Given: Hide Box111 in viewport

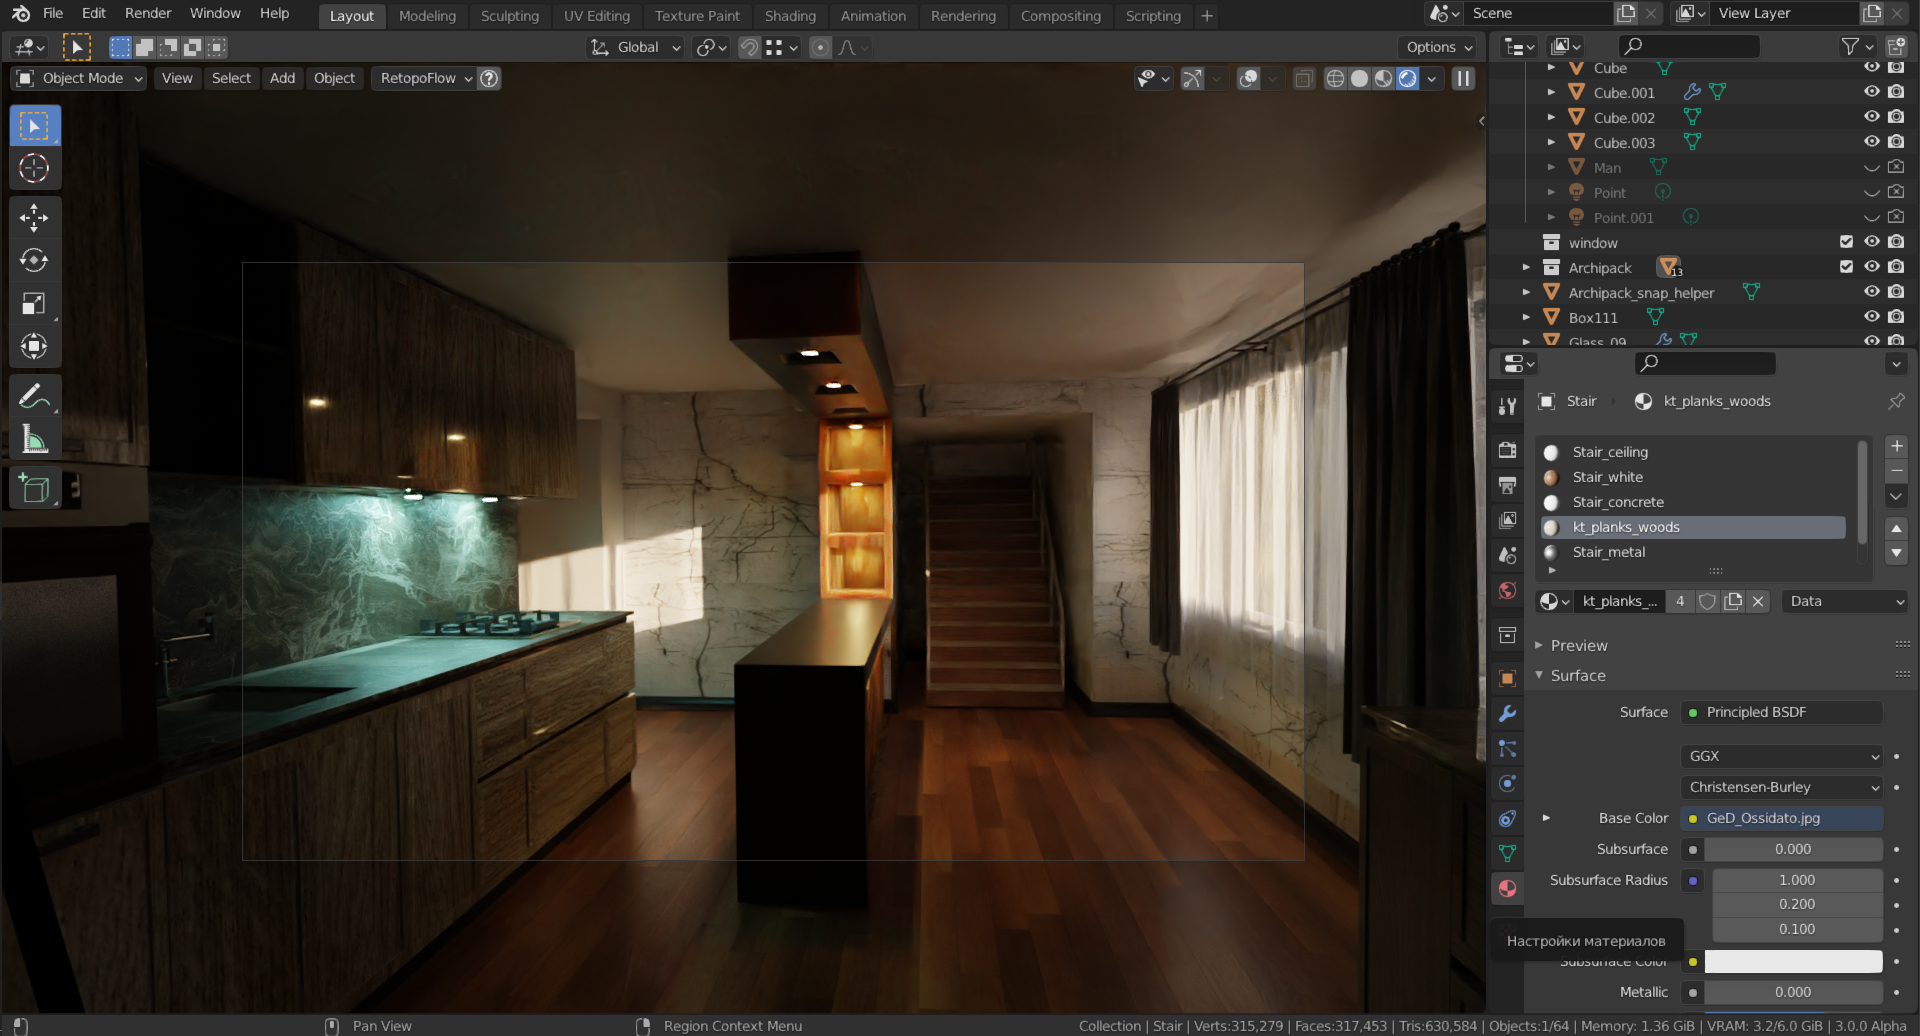Looking at the screenshot, I should (x=1871, y=317).
